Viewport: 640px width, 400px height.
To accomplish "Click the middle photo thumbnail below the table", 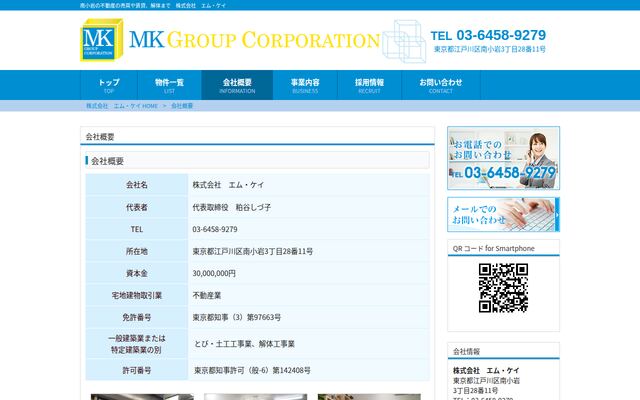I will point(256,397).
